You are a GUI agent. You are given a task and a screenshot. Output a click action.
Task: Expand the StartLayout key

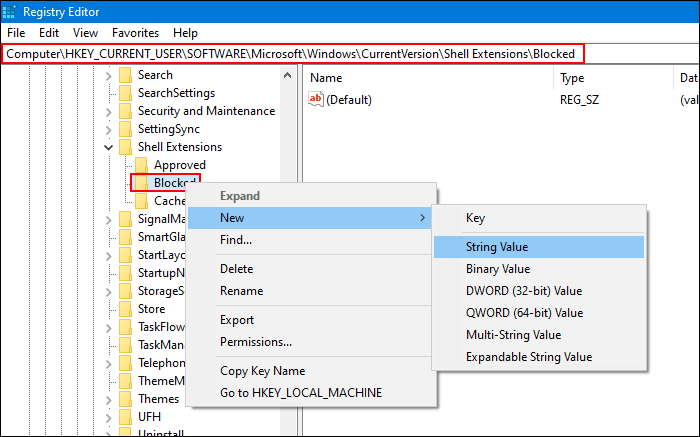coord(108,256)
